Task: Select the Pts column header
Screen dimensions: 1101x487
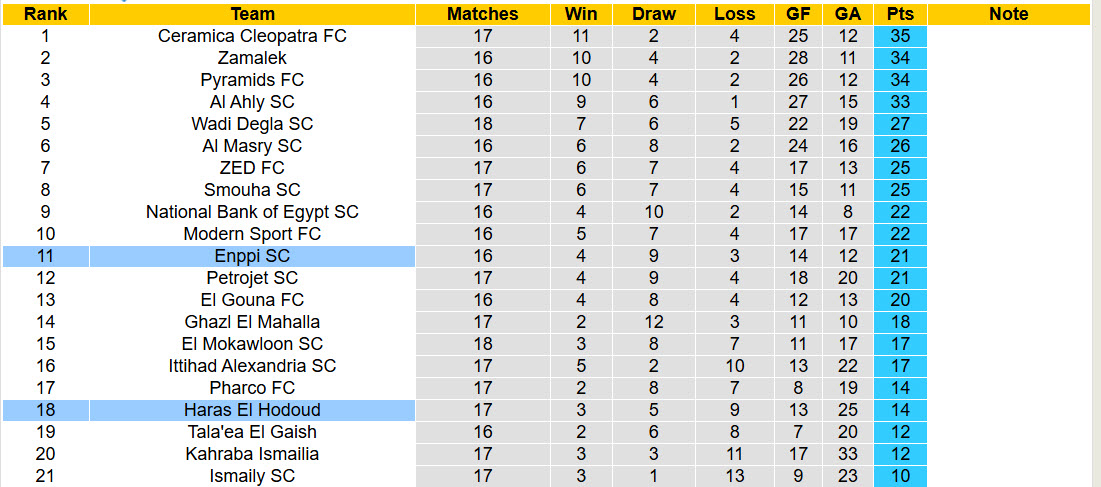Action: coord(899,14)
